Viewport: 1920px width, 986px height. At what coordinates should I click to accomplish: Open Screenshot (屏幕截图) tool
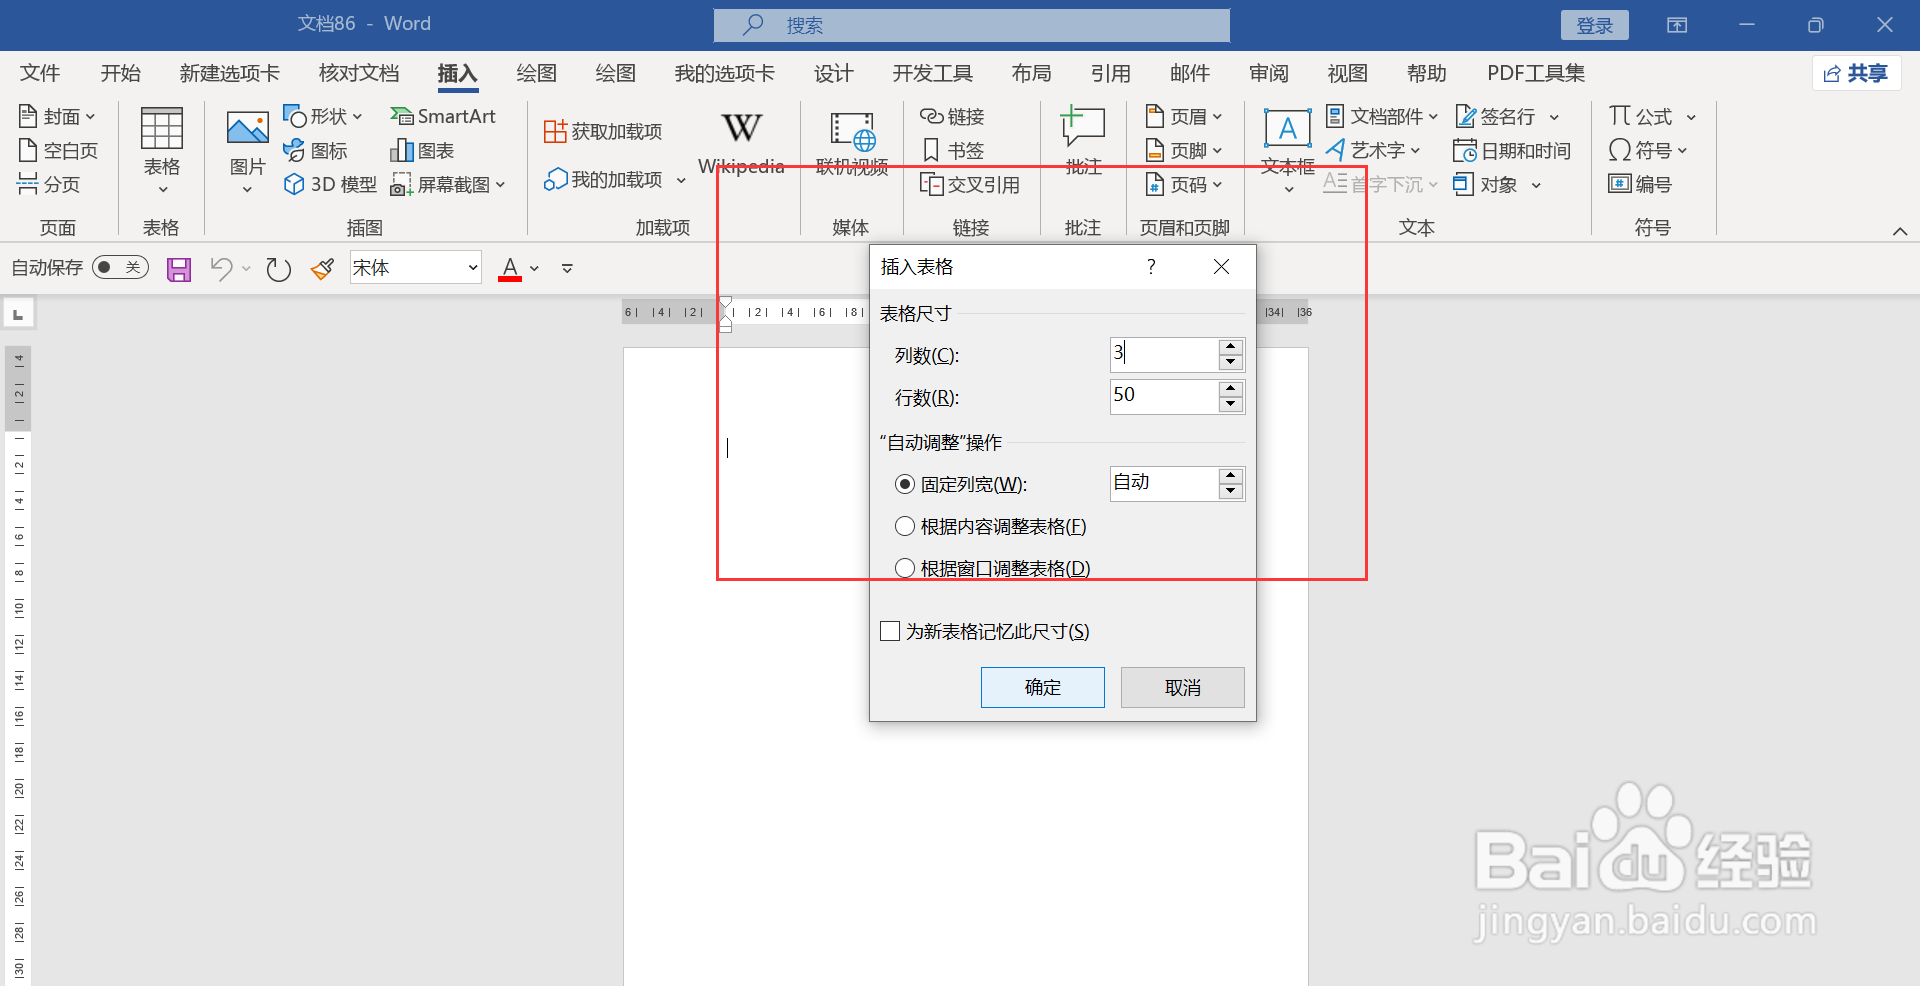(448, 185)
